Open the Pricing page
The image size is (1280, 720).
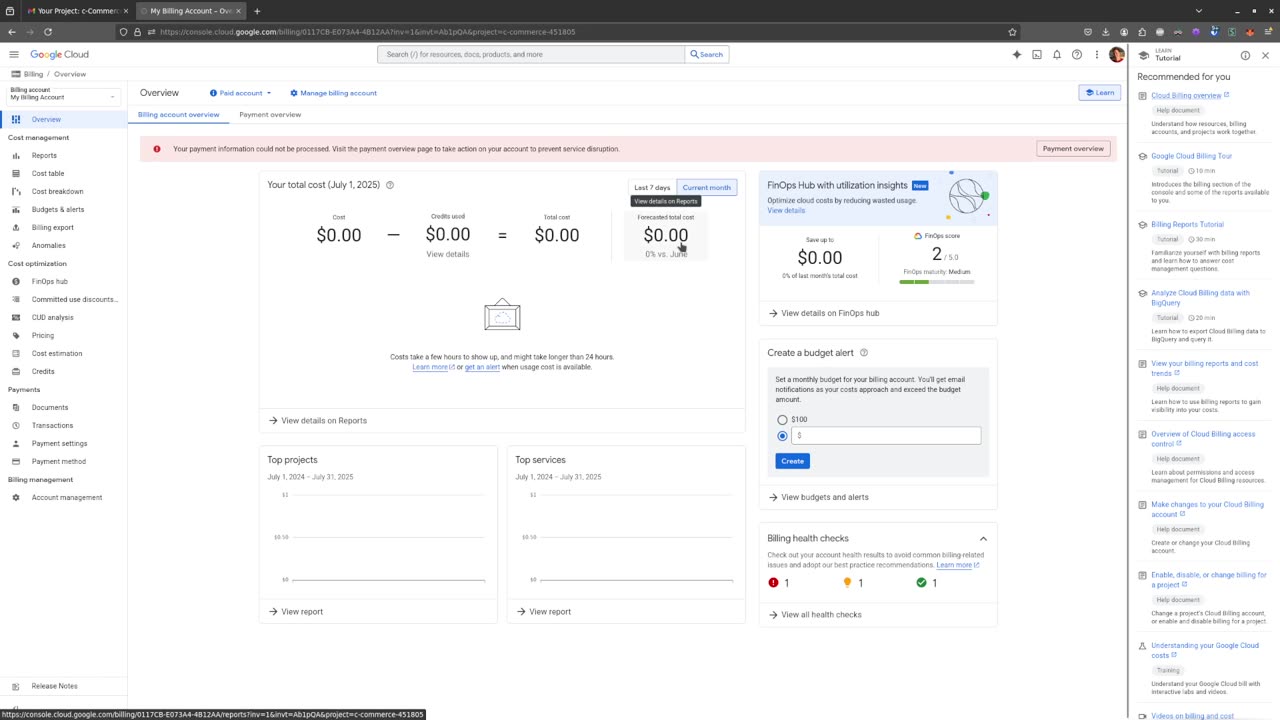(x=43, y=335)
